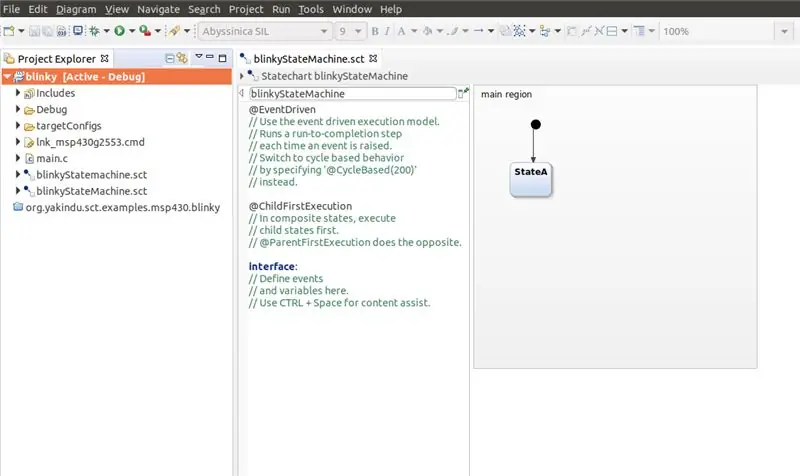Expand the Debug folder
800x476 pixels.
(18, 109)
